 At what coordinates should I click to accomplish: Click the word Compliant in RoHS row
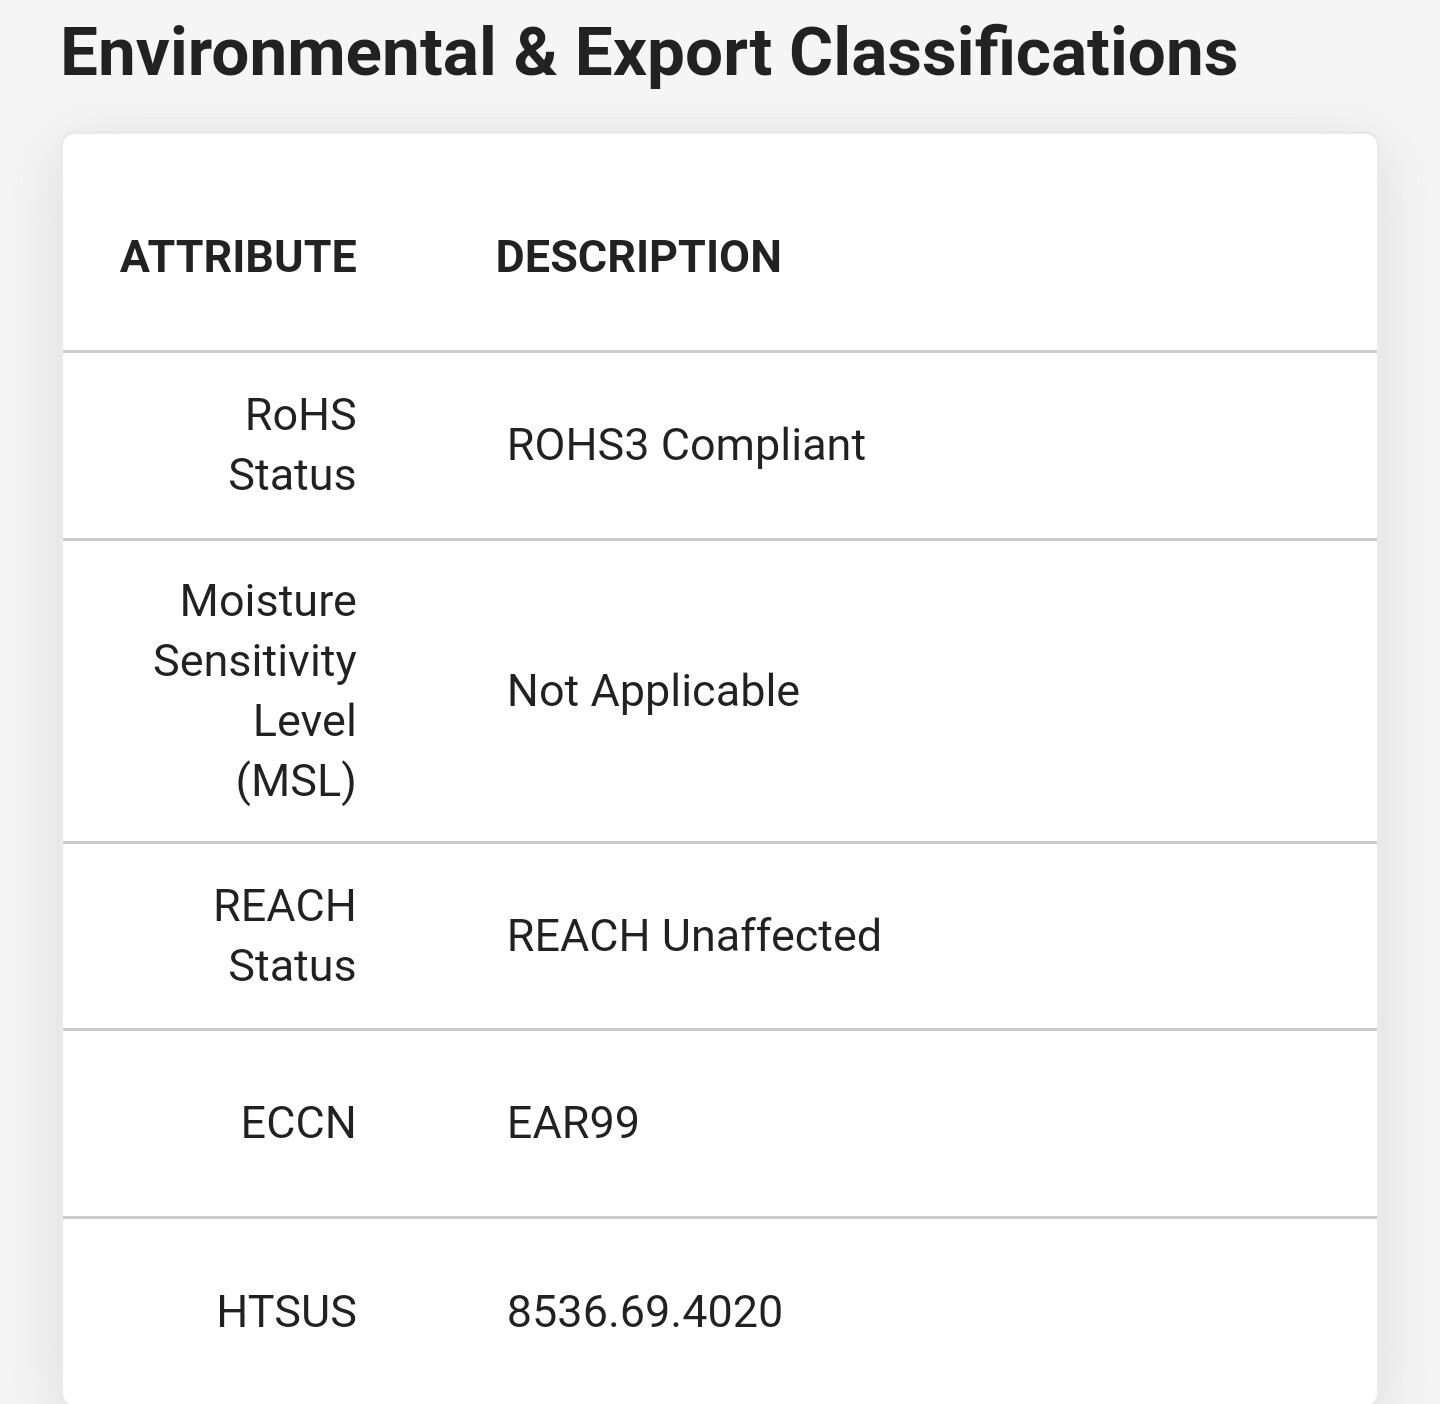[x=763, y=446]
